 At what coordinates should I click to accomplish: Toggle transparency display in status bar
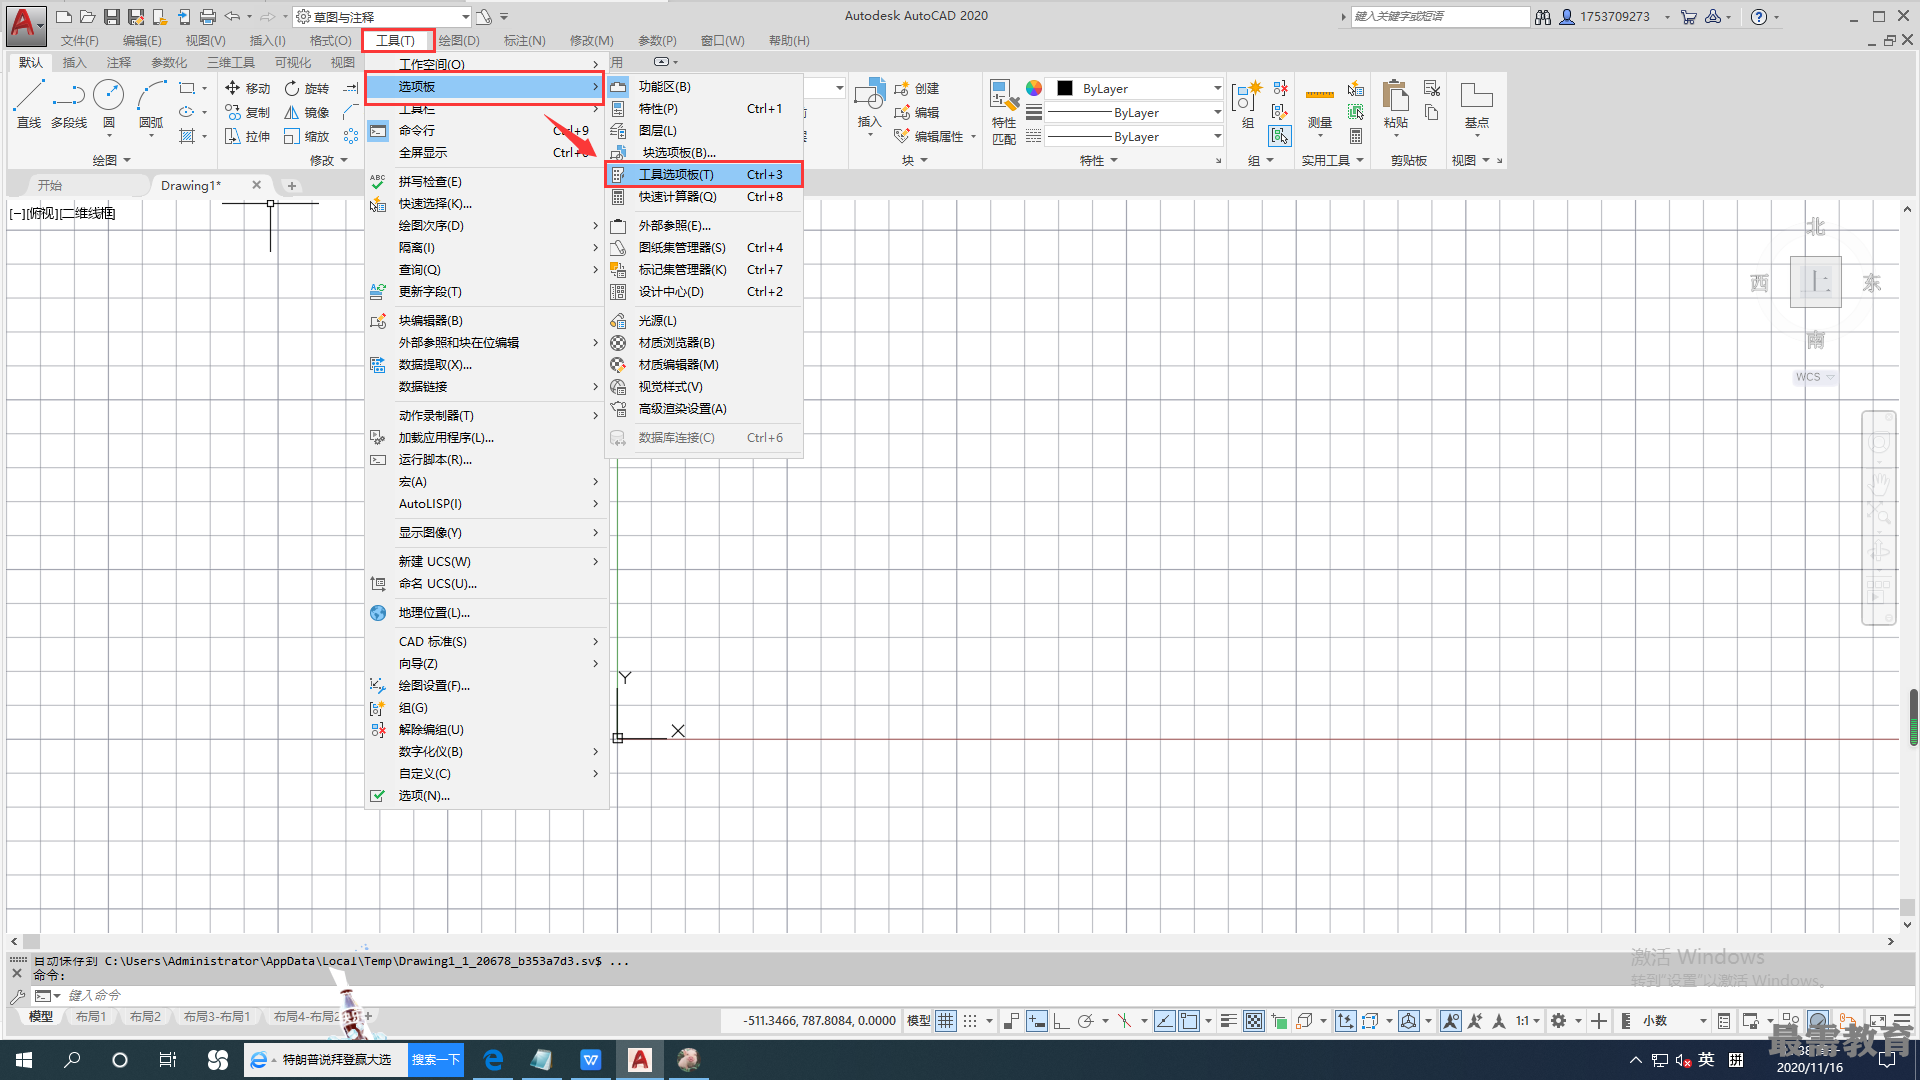coord(1253,1021)
